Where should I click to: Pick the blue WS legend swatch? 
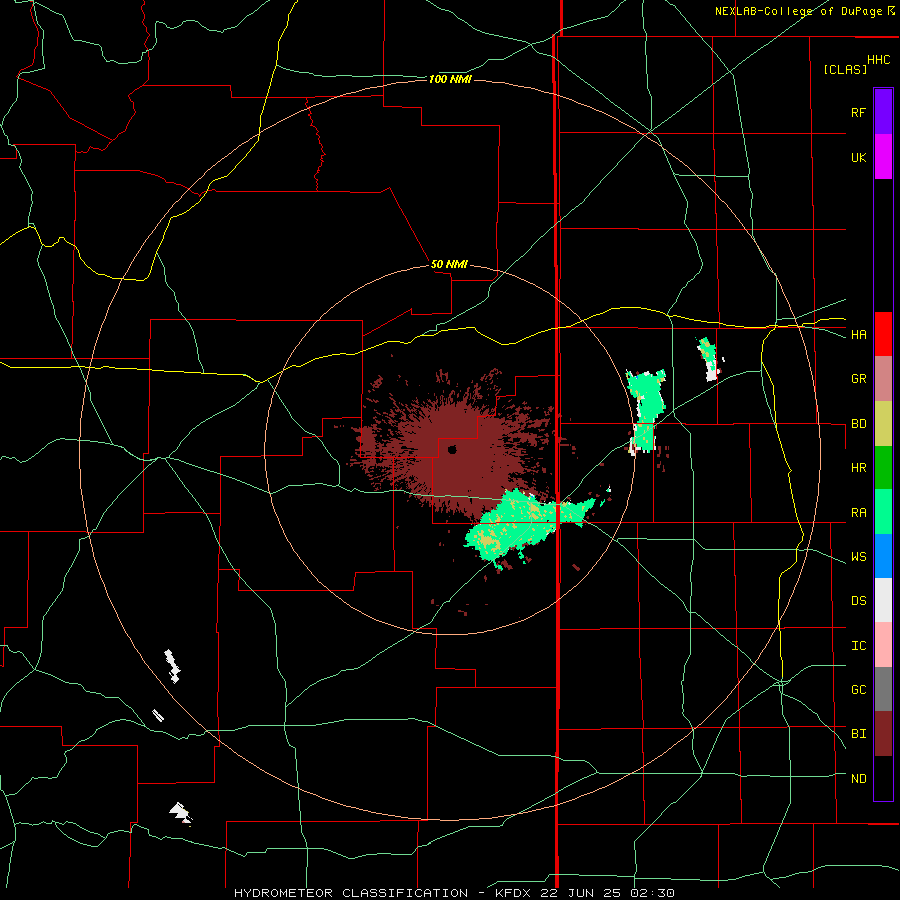point(883,556)
